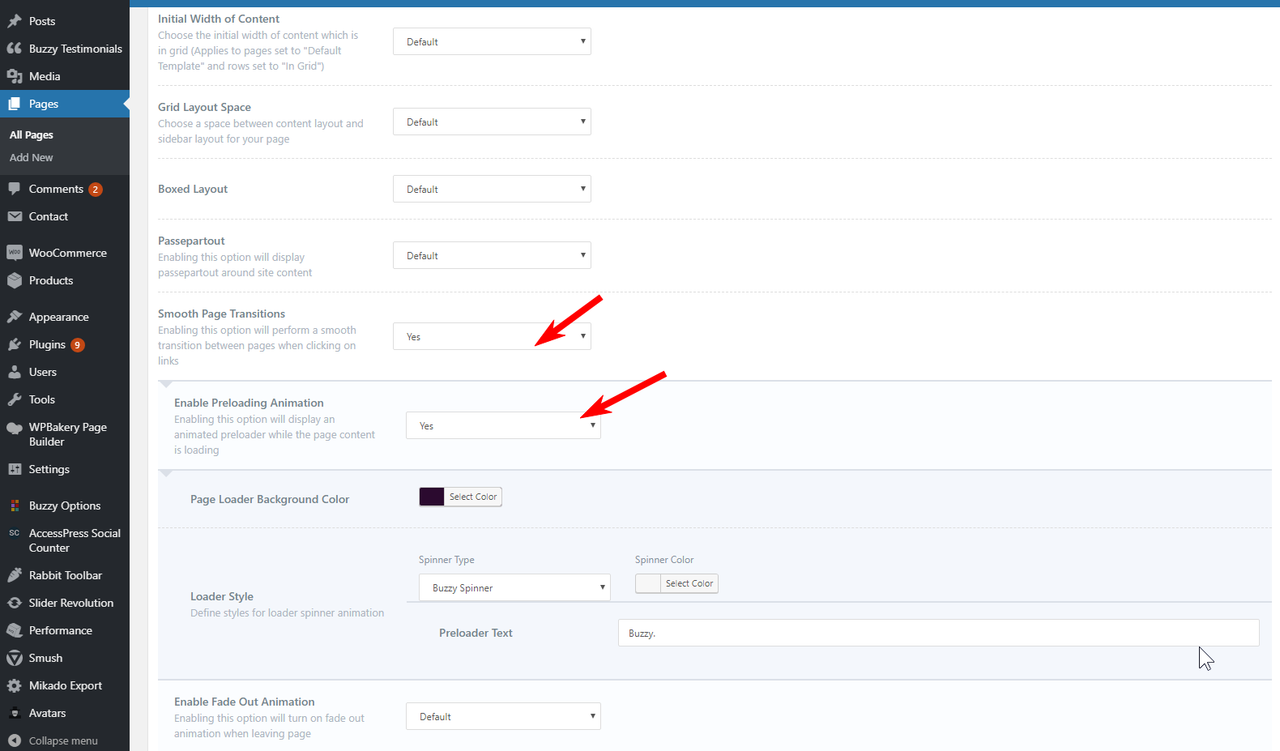Open the Initial Width of Content dropdown

click(492, 42)
